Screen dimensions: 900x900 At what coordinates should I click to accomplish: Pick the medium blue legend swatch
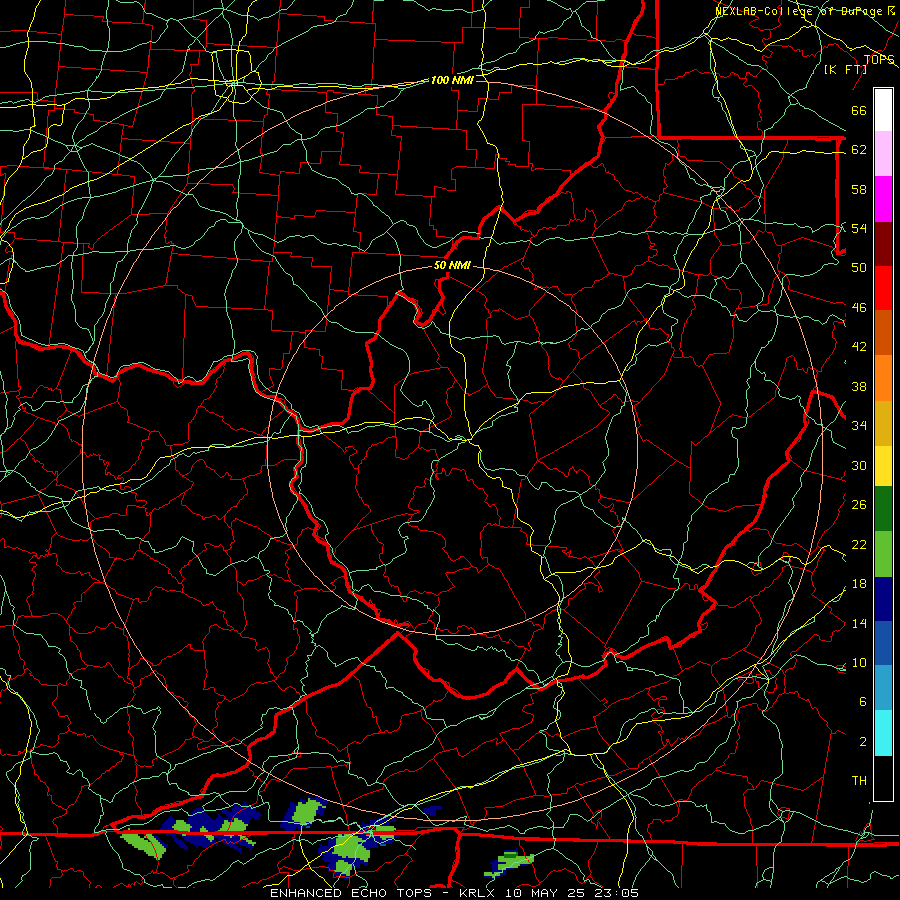click(x=883, y=643)
